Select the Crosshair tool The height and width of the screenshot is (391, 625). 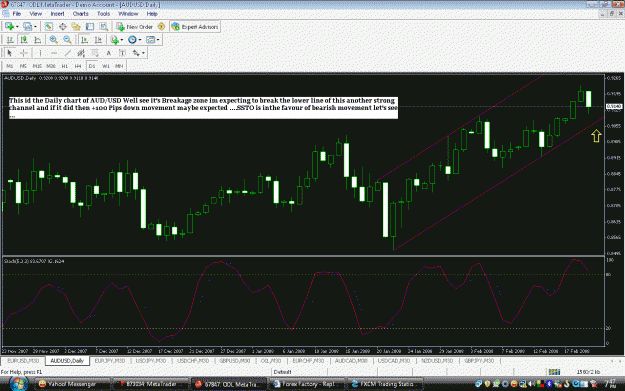point(24,53)
